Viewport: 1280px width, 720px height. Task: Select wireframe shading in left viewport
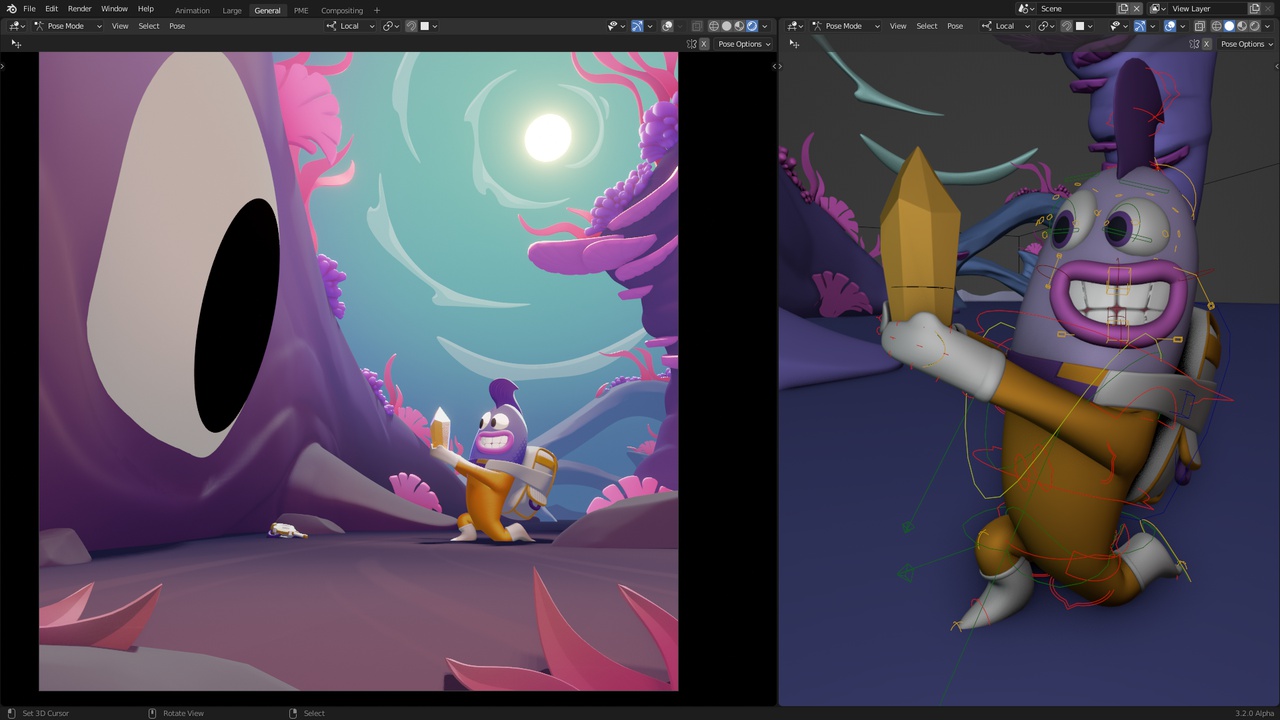tap(714, 26)
